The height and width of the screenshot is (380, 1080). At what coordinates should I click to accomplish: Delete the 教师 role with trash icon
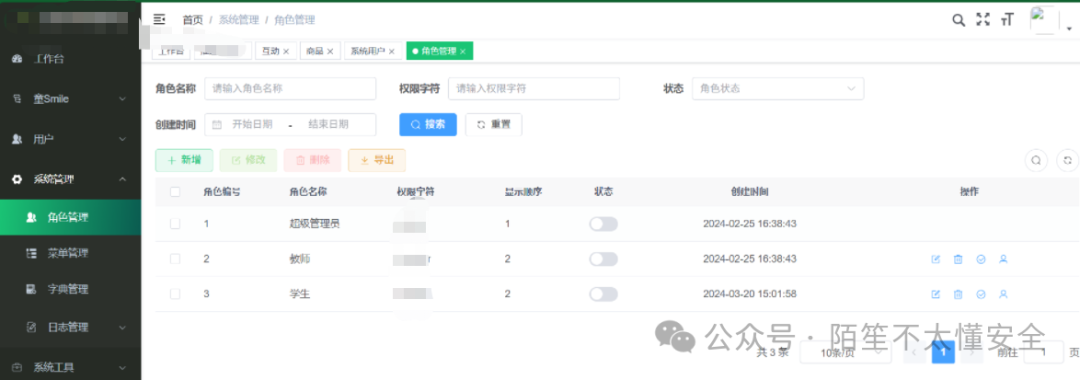(958, 259)
